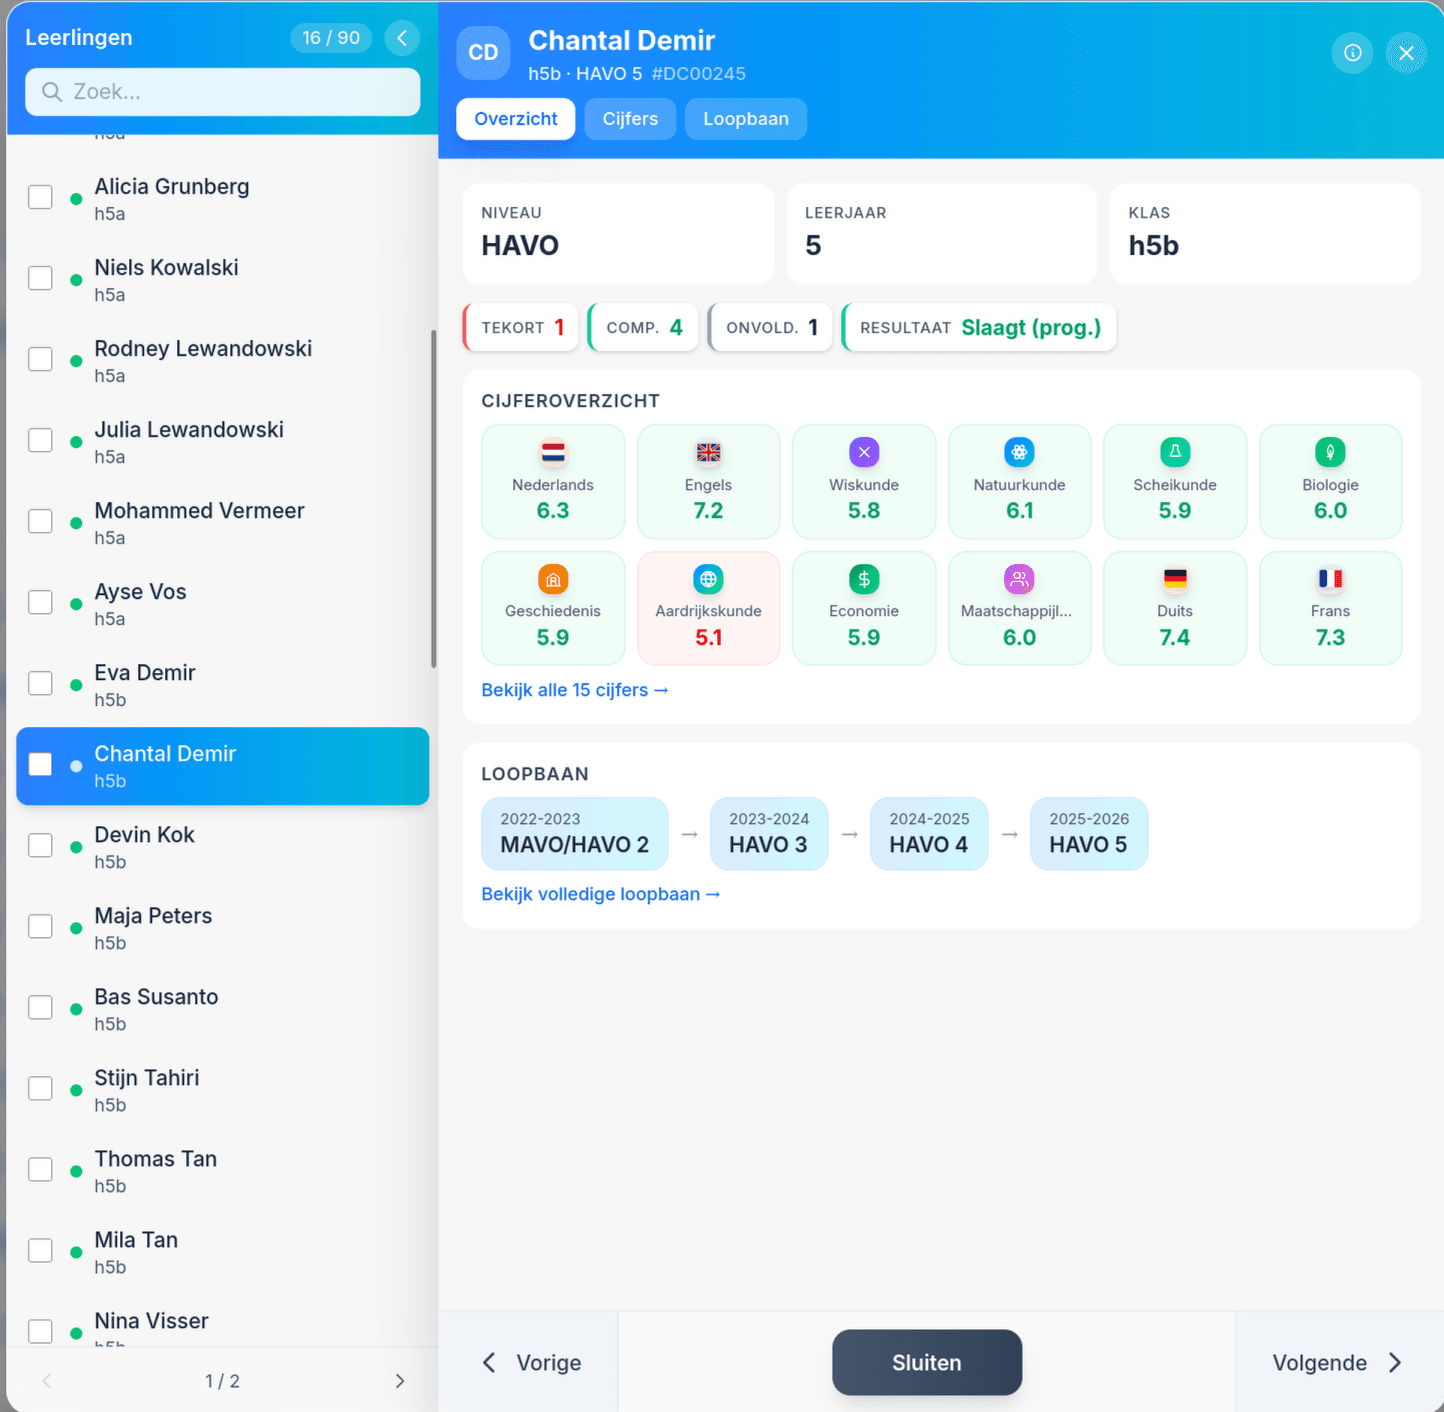Check the box next to Alicia Grunberg

[40, 197]
